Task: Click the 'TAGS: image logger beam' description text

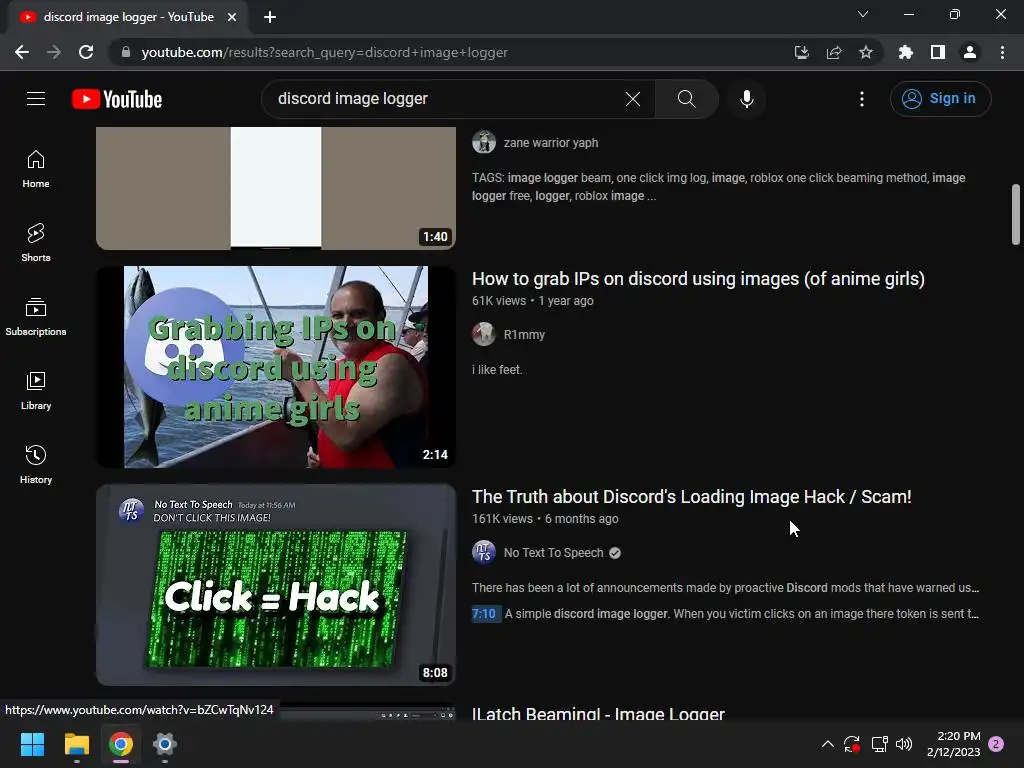Action: tap(718, 187)
